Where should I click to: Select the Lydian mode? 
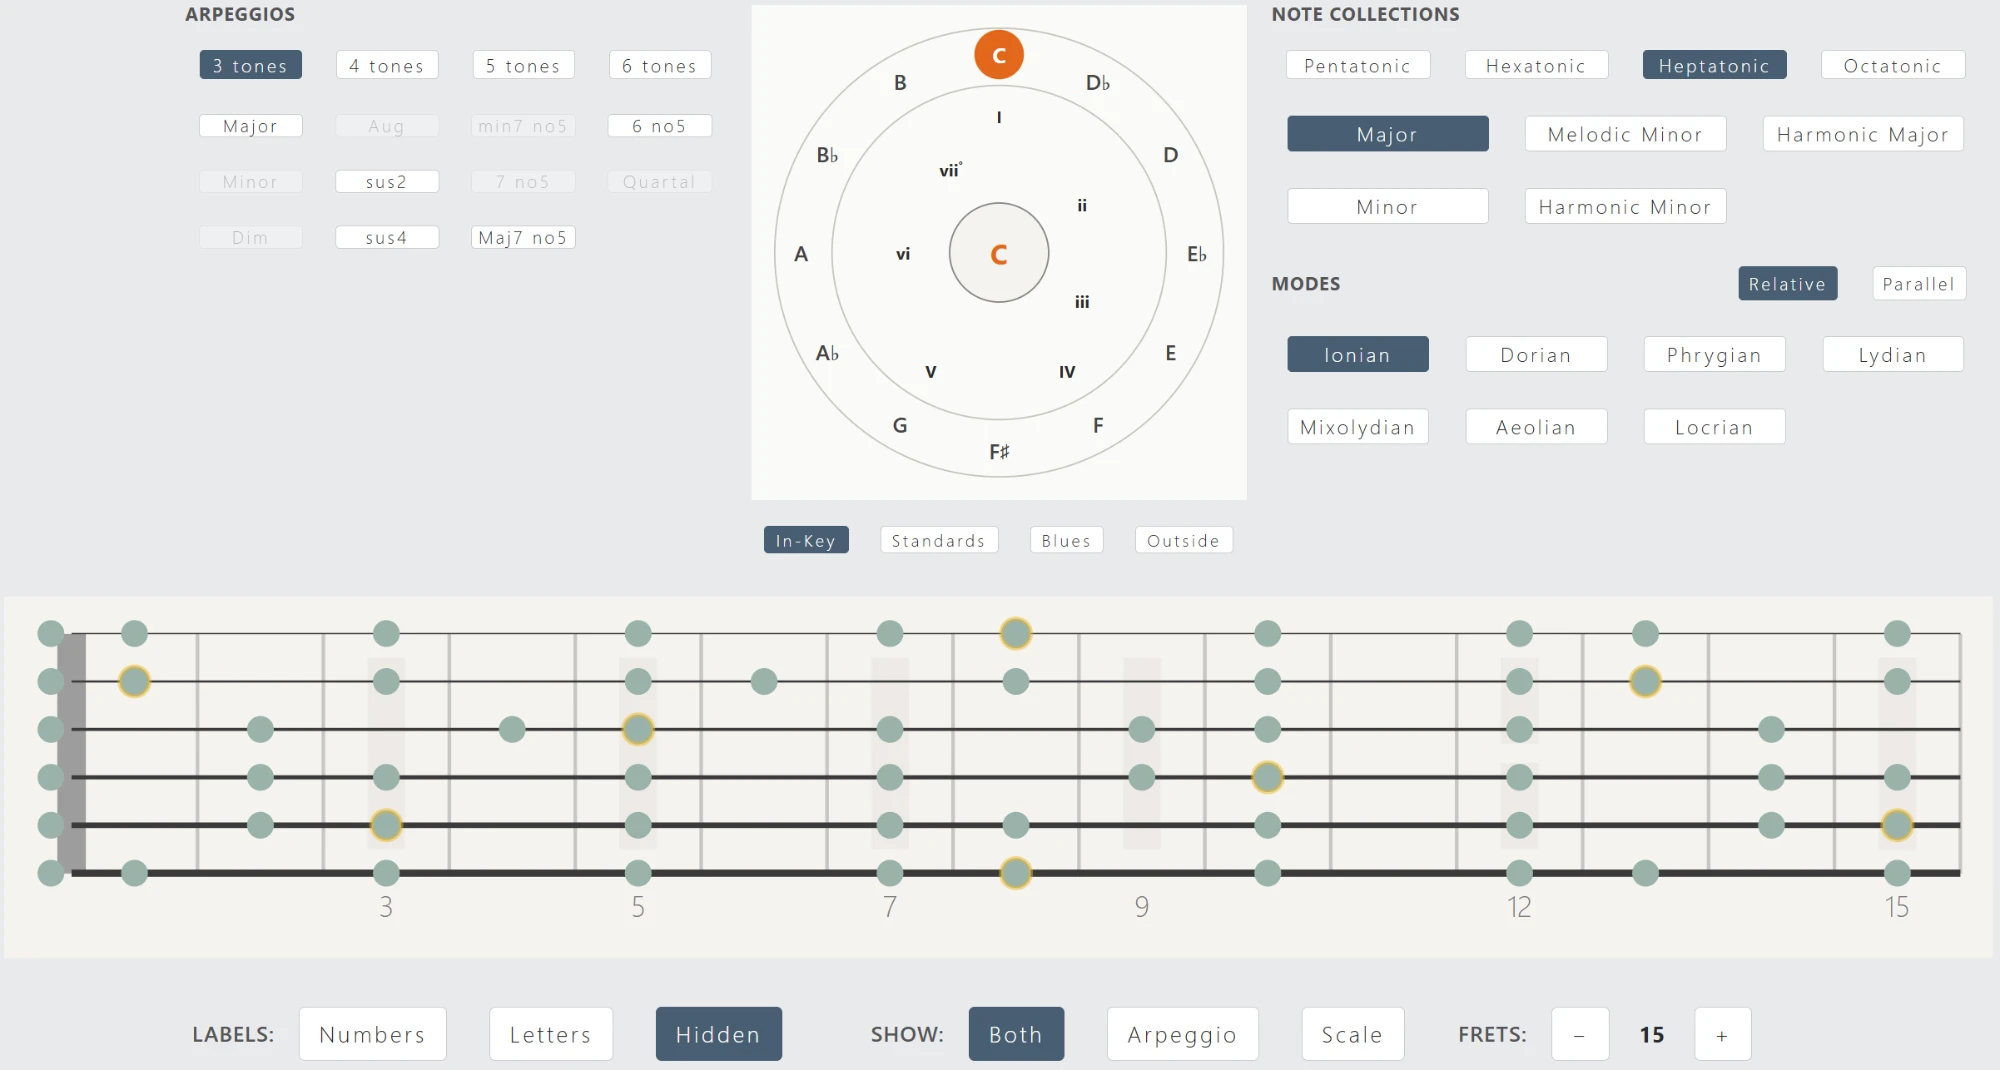[1893, 355]
